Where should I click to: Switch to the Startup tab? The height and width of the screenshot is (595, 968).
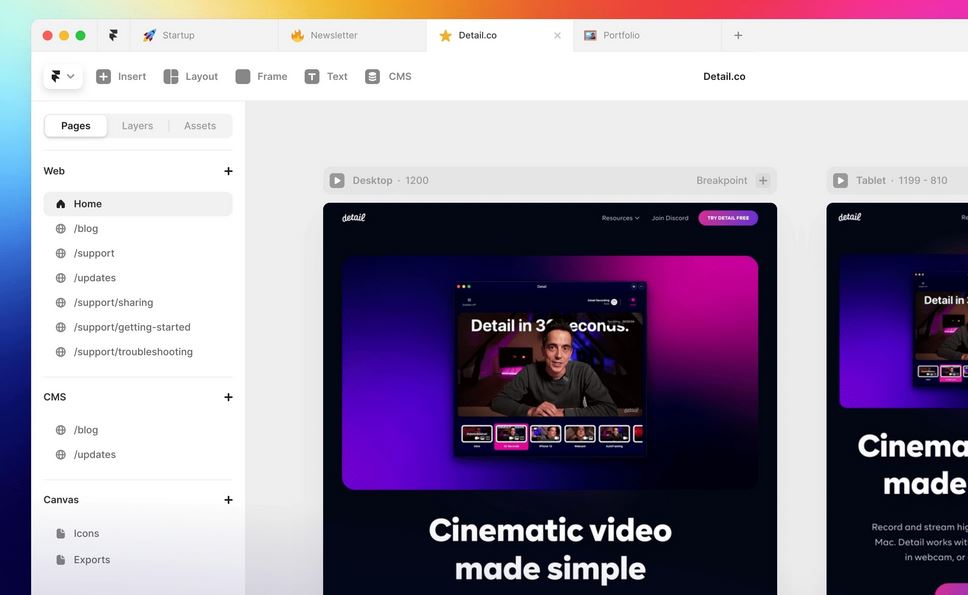[204, 35]
